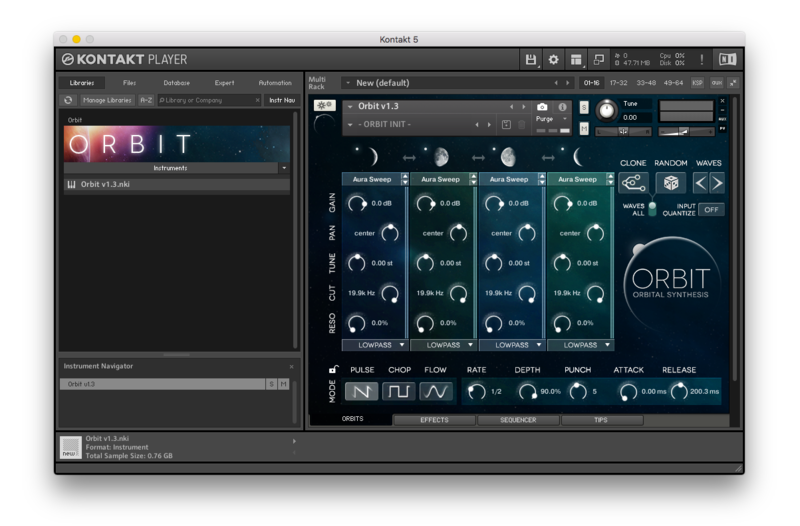This screenshot has width=800, height=526.
Task: Click the CLONE nodes icon
Action: point(633,183)
